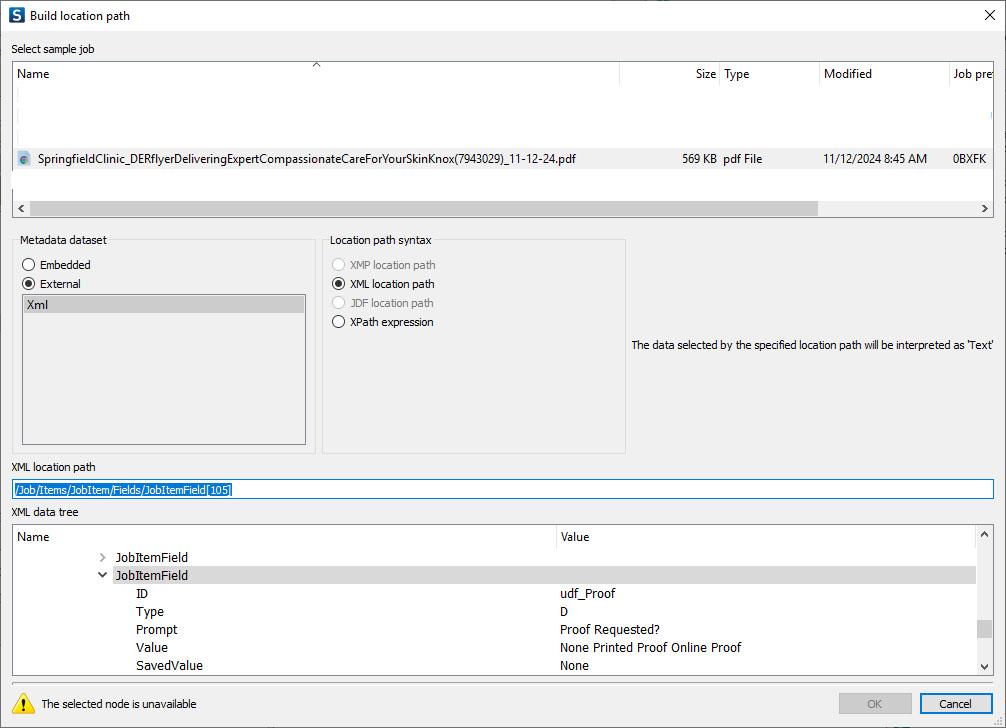This screenshot has height=728, width=1006.
Task: Click the Job prefix column header
Action: (972, 74)
